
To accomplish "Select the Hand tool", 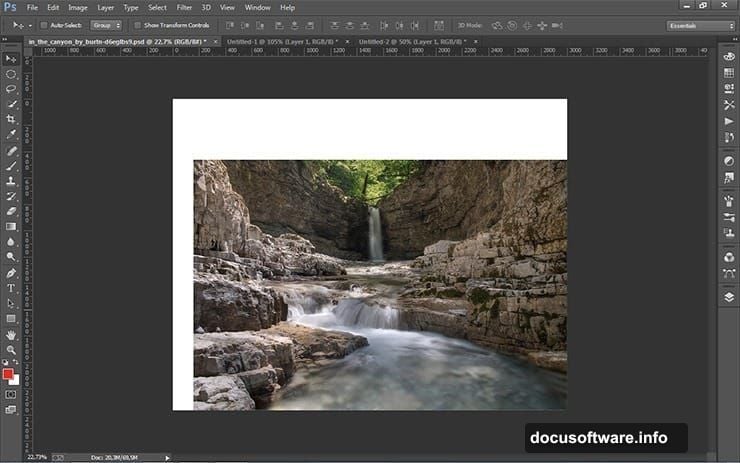I will (x=11, y=334).
